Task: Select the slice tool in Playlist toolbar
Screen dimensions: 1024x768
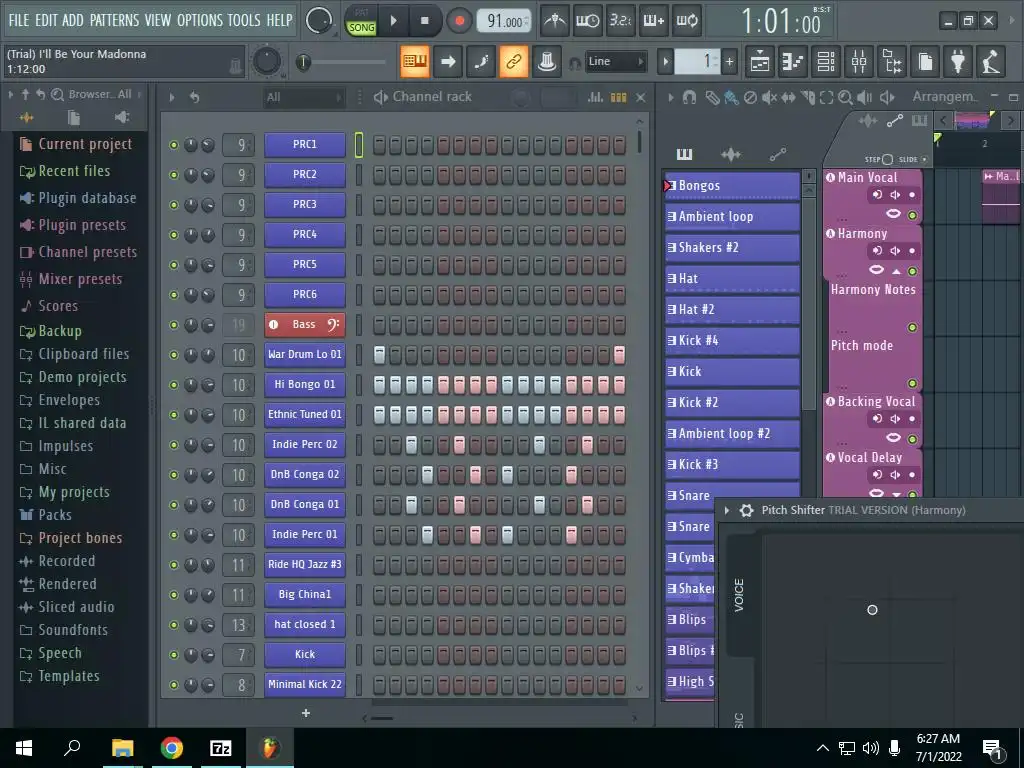Action: pos(808,97)
